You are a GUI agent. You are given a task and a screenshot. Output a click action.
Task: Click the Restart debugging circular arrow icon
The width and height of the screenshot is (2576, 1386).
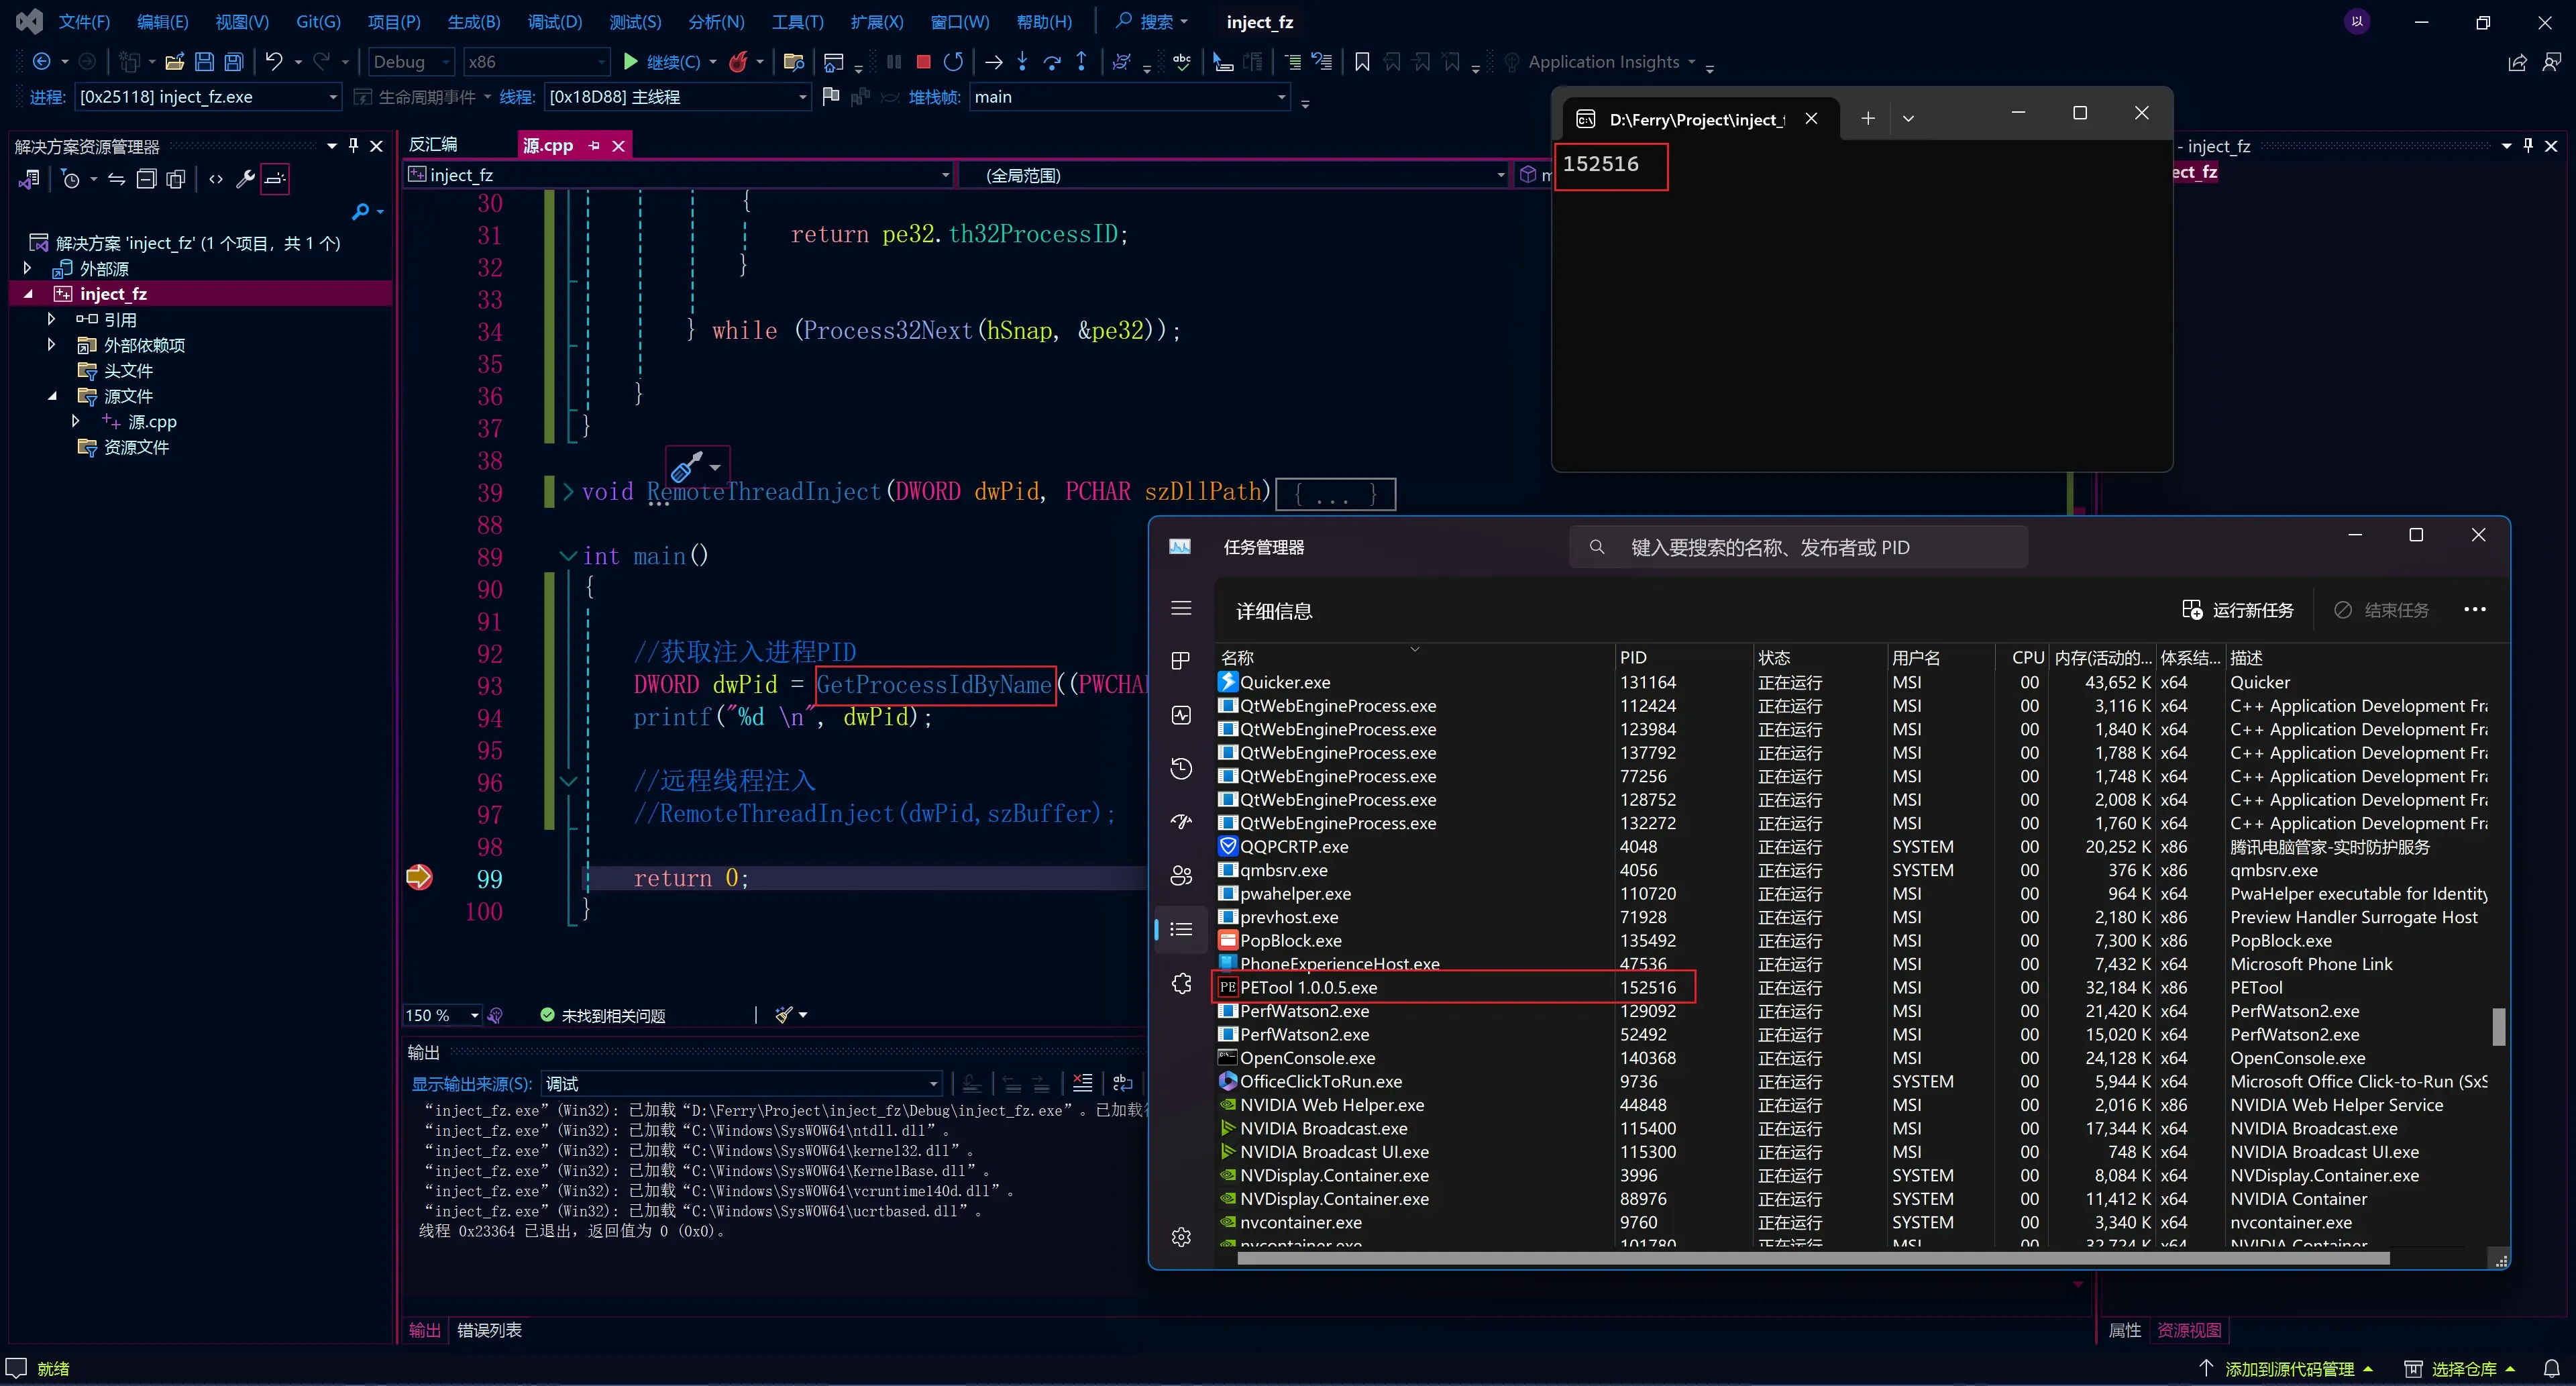953,62
